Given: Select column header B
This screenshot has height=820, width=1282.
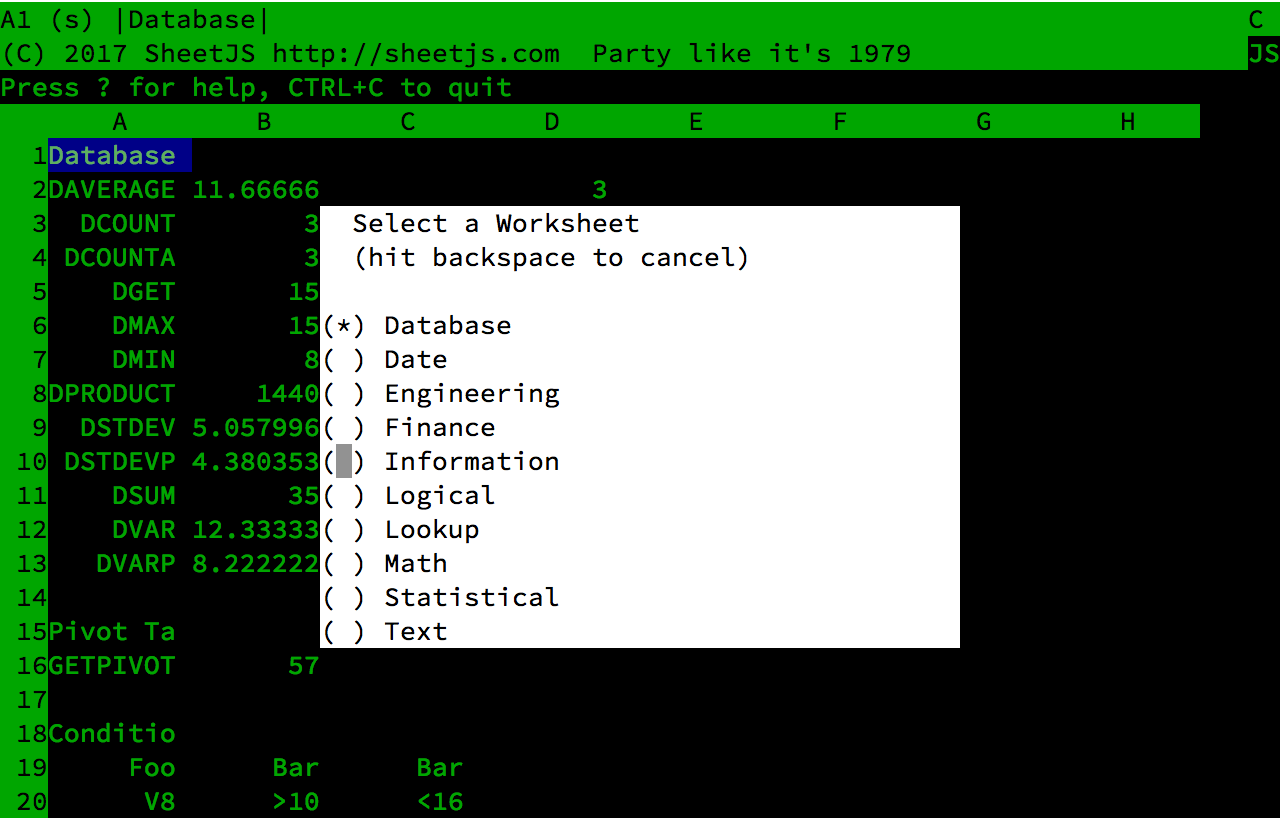Looking at the screenshot, I should point(264,122).
